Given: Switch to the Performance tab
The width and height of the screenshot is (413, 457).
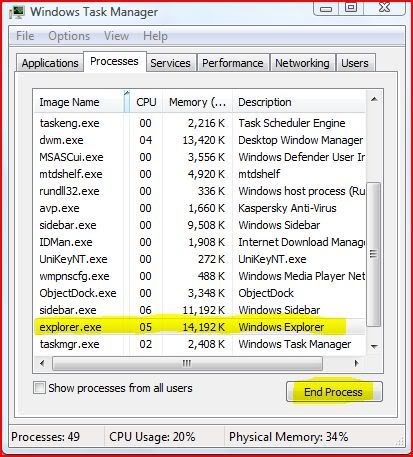Looking at the screenshot, I should tap(233, 63).
